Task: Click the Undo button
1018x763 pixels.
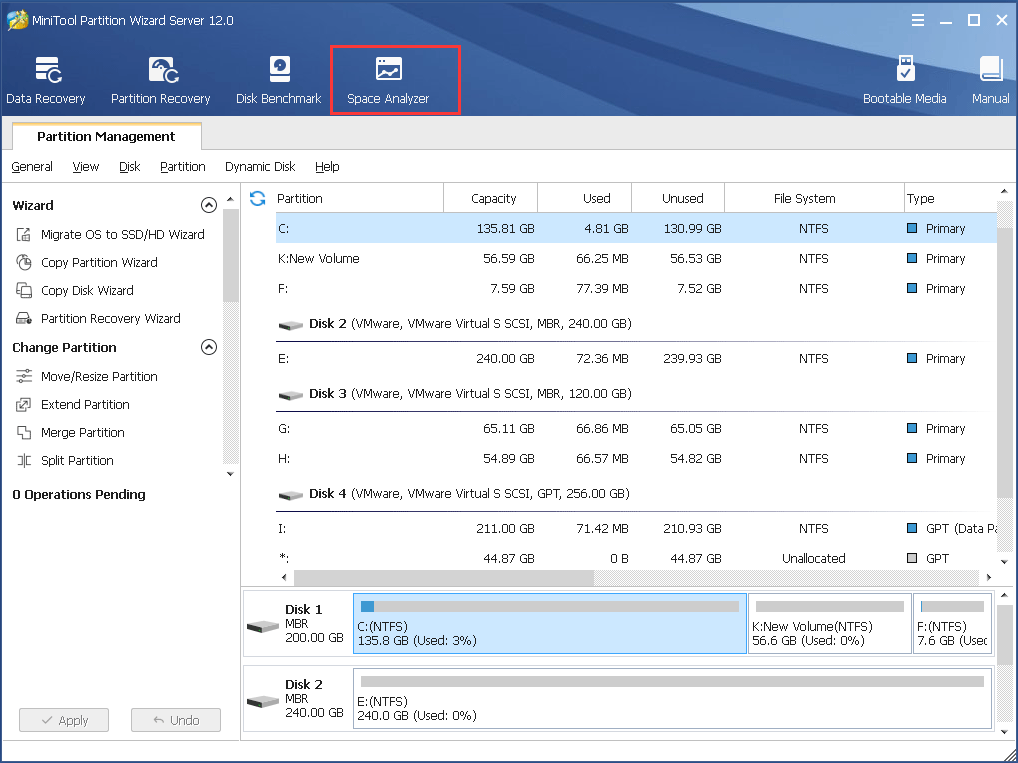Action: coord(176,720)
